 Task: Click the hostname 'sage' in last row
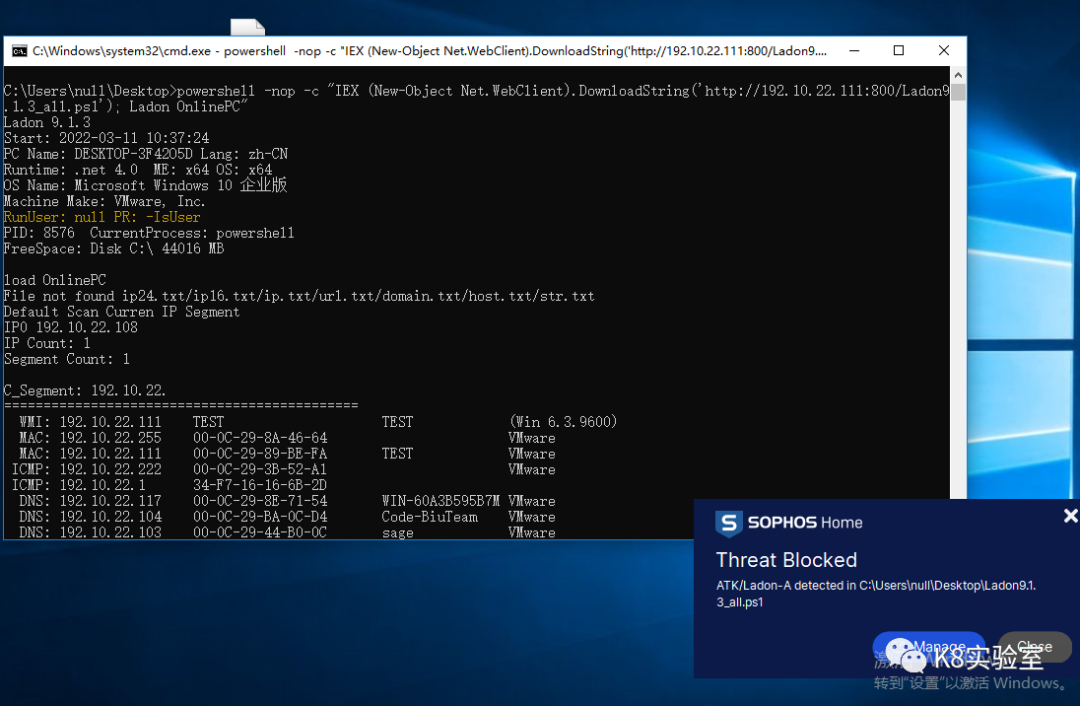point(398,533)
